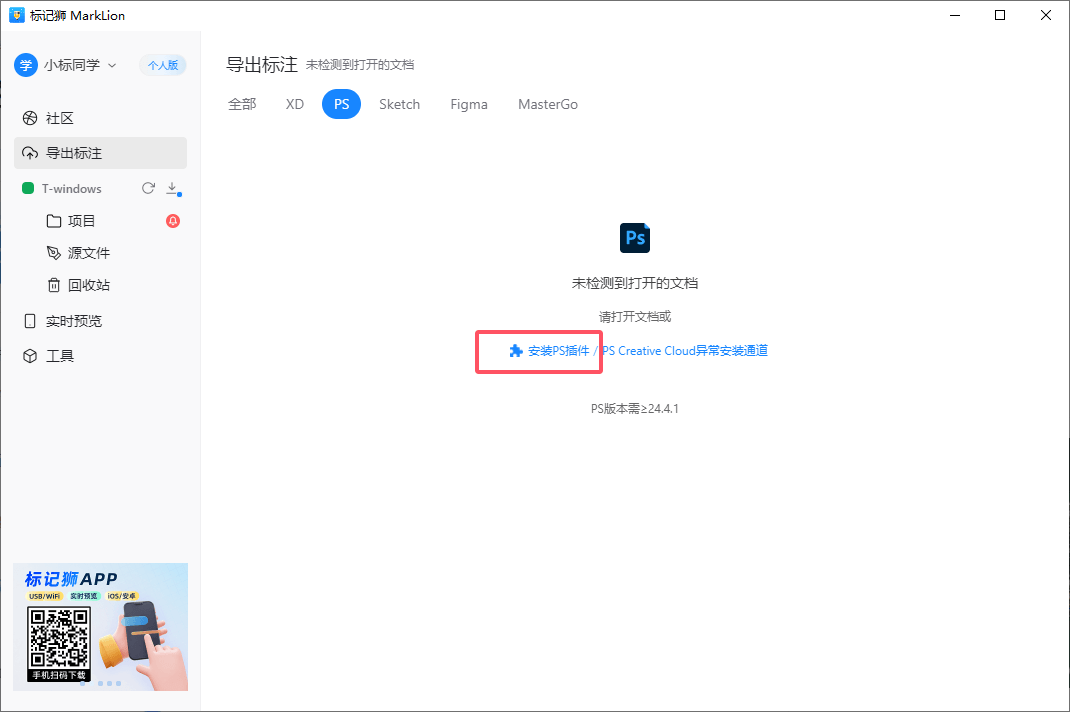Switch to the XD tab
Screen dimensions: 1070x712
(295, 104)
